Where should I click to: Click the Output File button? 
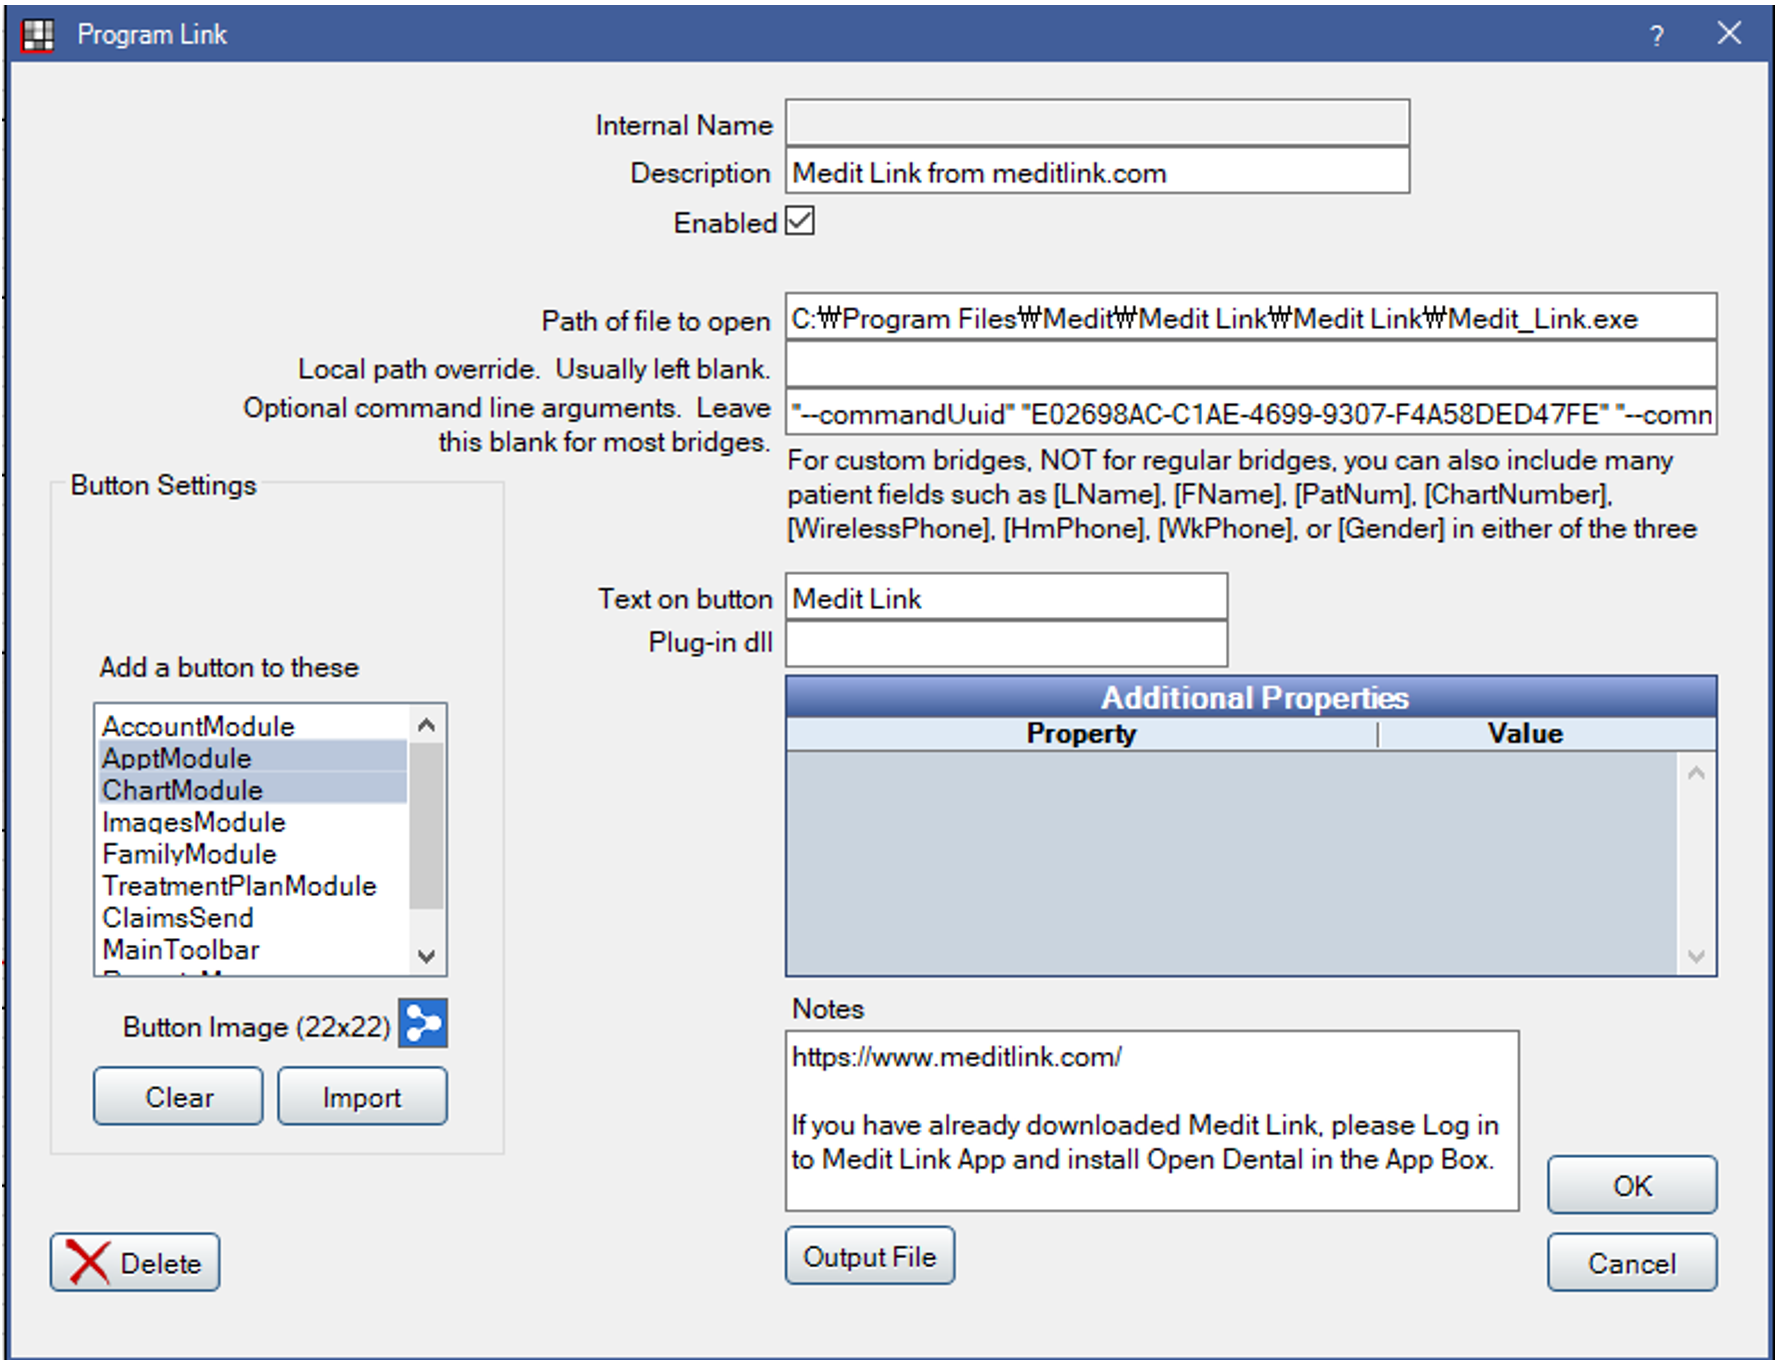(870, 1256)
